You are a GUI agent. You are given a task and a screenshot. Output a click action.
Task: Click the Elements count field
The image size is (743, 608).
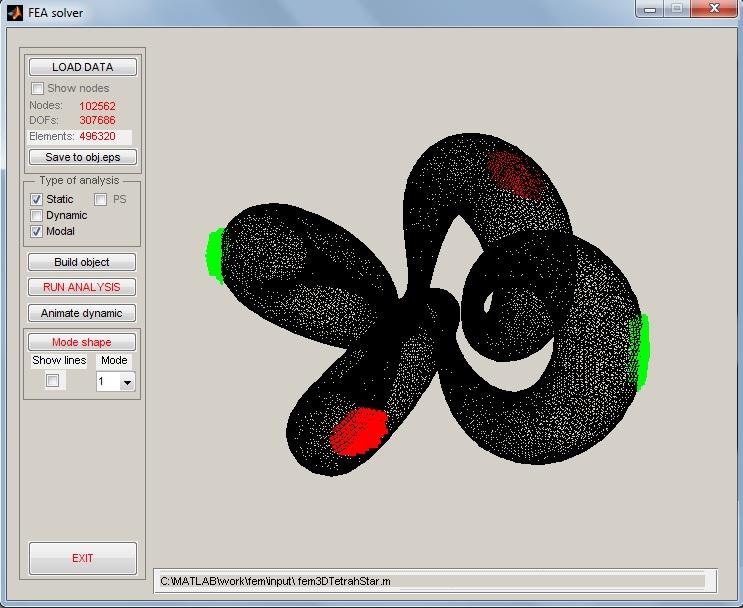pos(104,136)
